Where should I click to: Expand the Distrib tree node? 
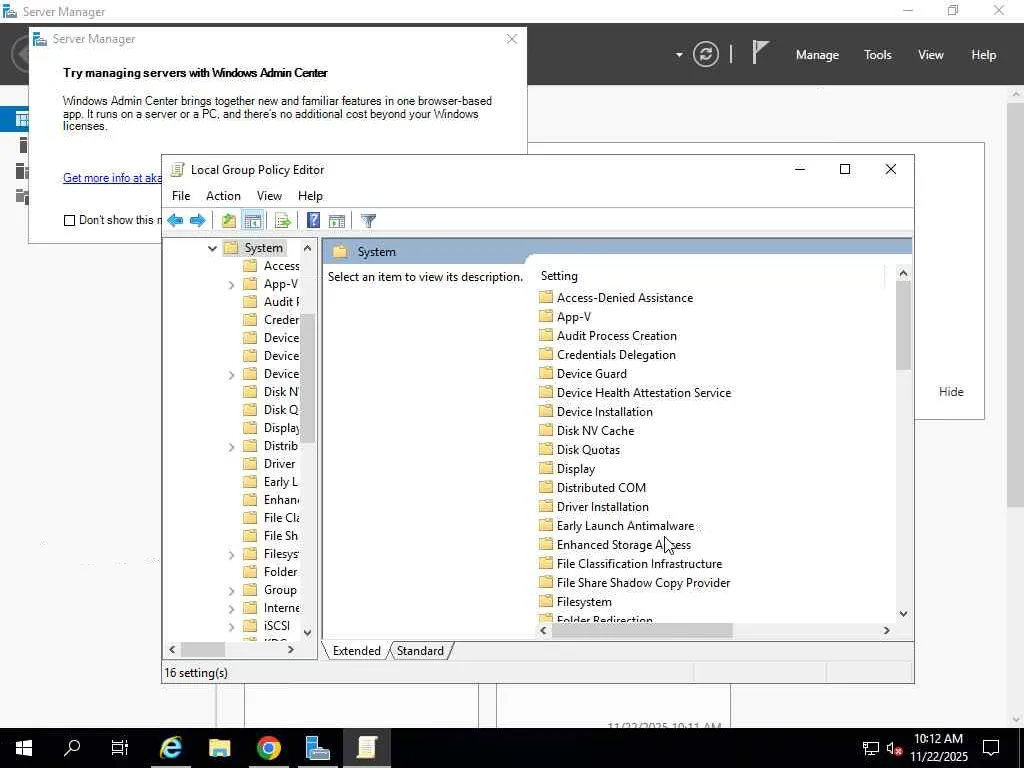click(231, 447)
